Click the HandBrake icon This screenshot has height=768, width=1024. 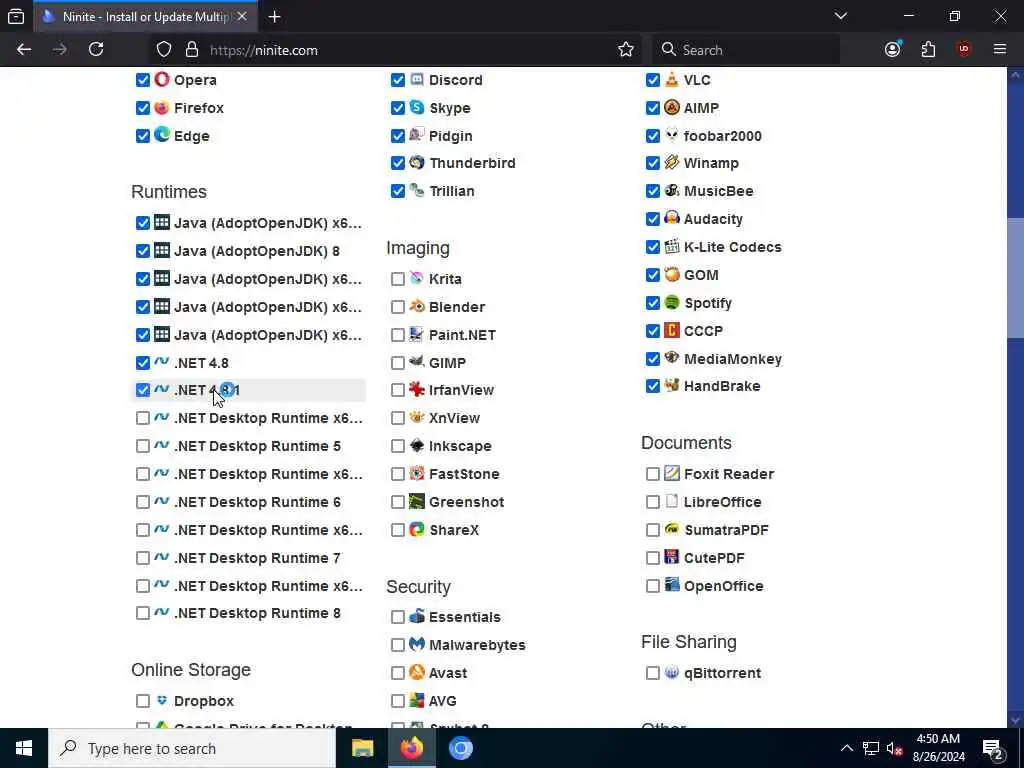(671, 385)
